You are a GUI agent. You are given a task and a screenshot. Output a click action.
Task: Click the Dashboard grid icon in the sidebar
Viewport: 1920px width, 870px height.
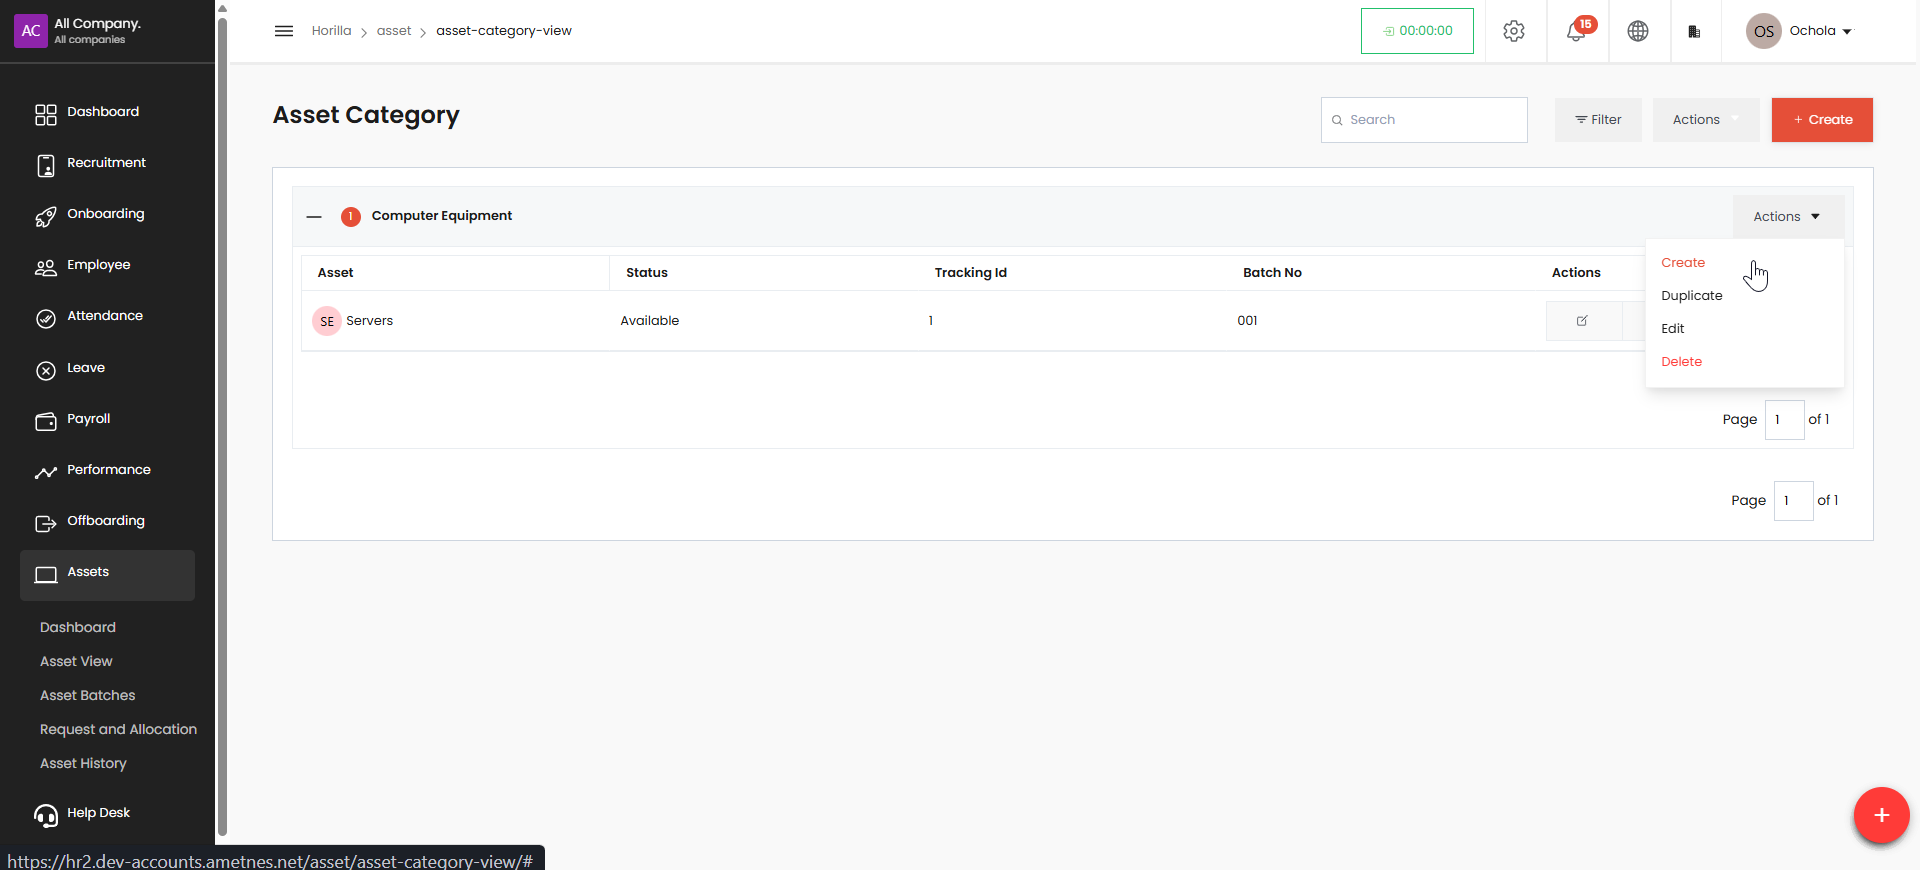(x=46, y=114)
